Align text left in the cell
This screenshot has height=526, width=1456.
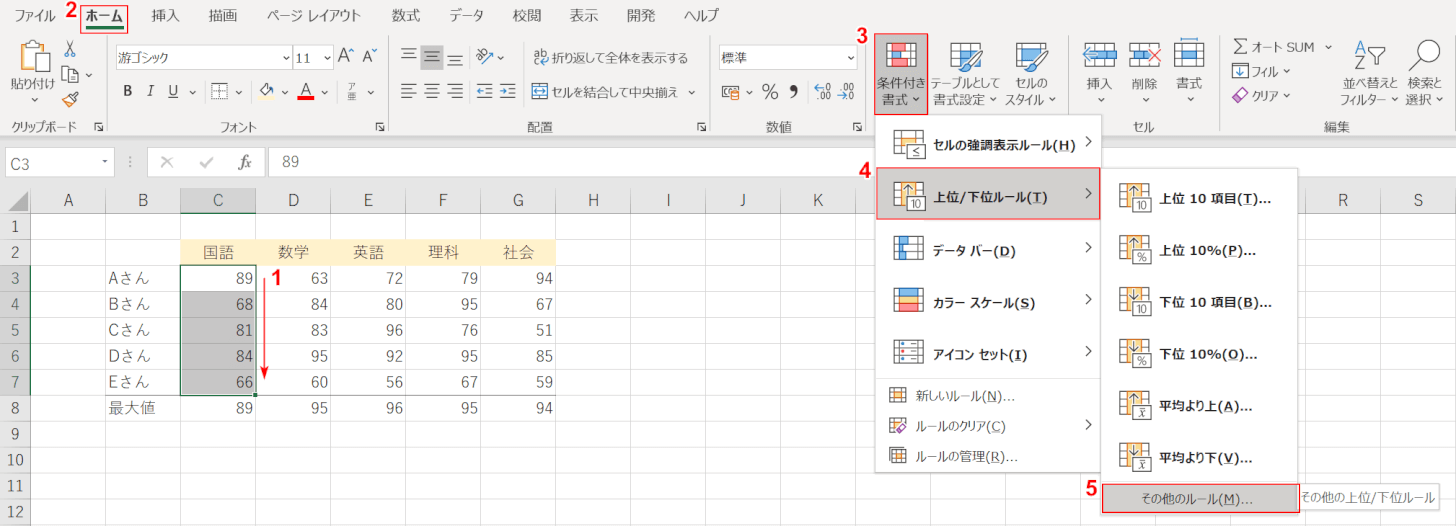[x=409, y=91]
